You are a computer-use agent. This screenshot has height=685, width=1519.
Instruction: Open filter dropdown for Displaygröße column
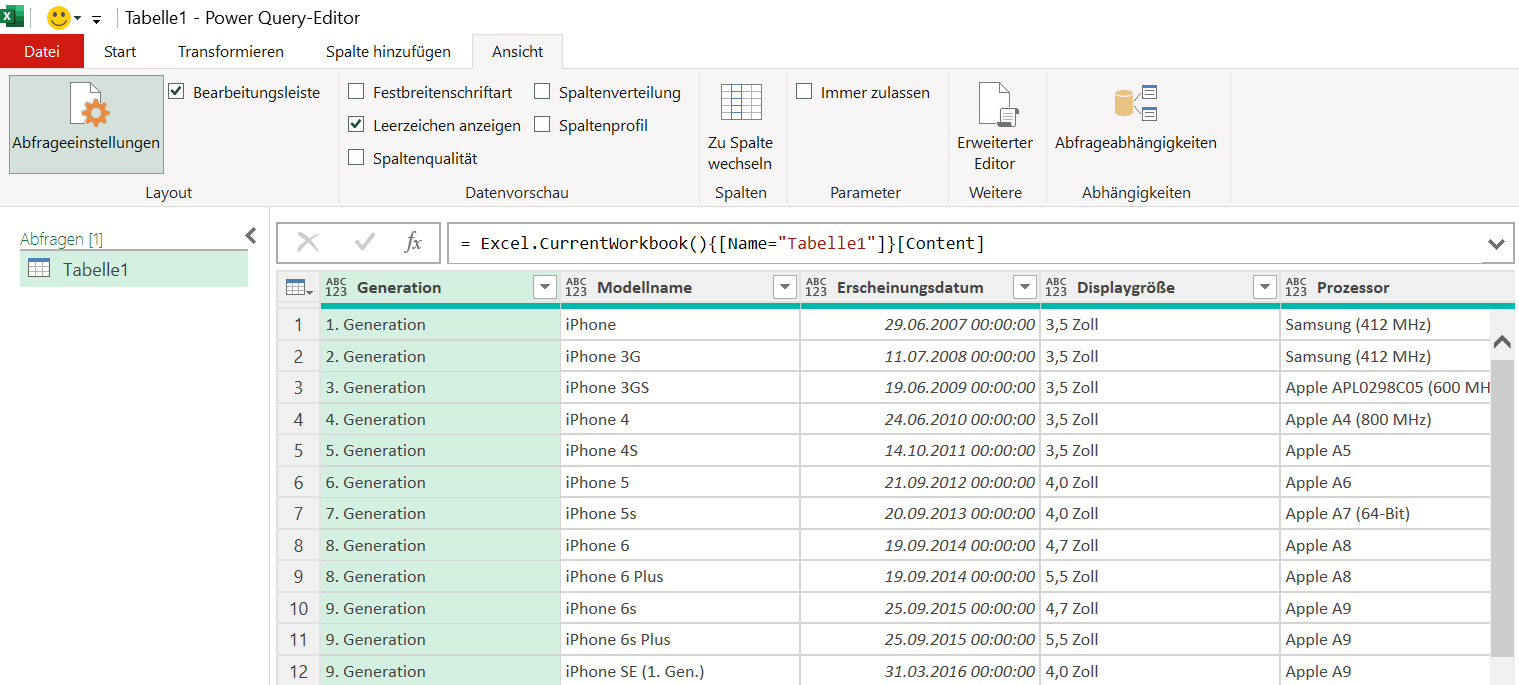point(1265,288)
